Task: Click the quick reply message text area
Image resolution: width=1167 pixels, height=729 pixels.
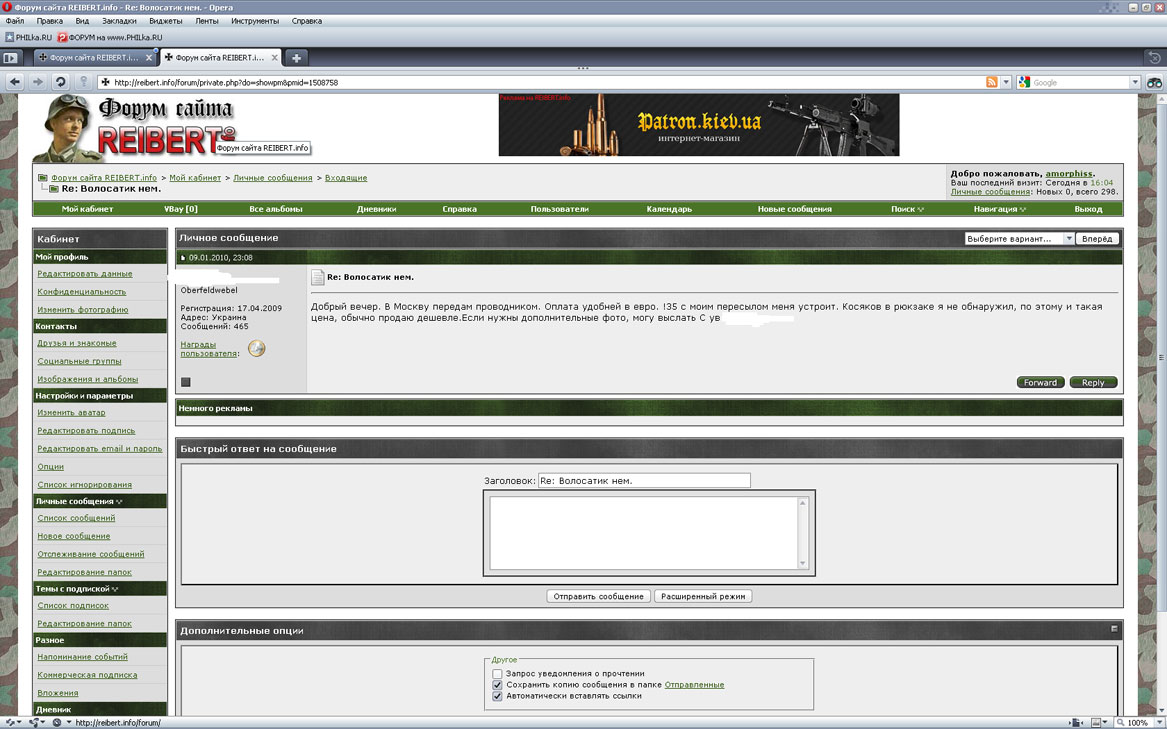Action: pyautogui.click(x=648, y=533)
